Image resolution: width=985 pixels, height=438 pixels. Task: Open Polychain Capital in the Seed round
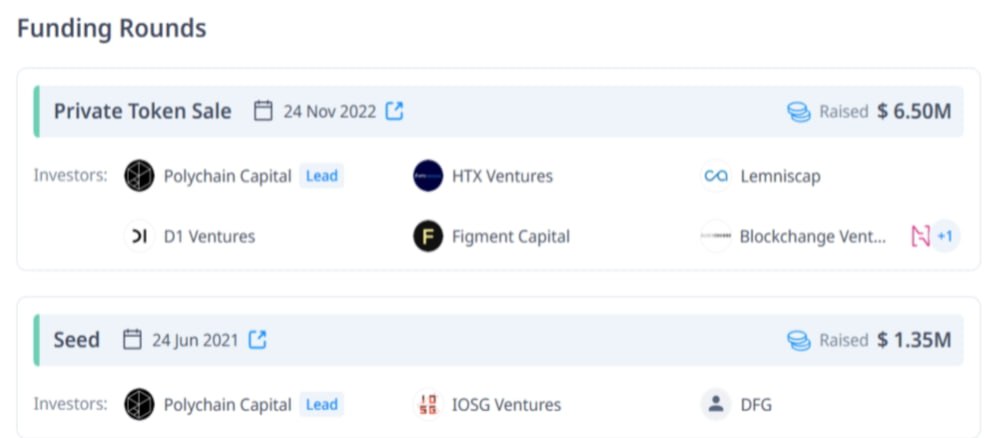[227, 405]
